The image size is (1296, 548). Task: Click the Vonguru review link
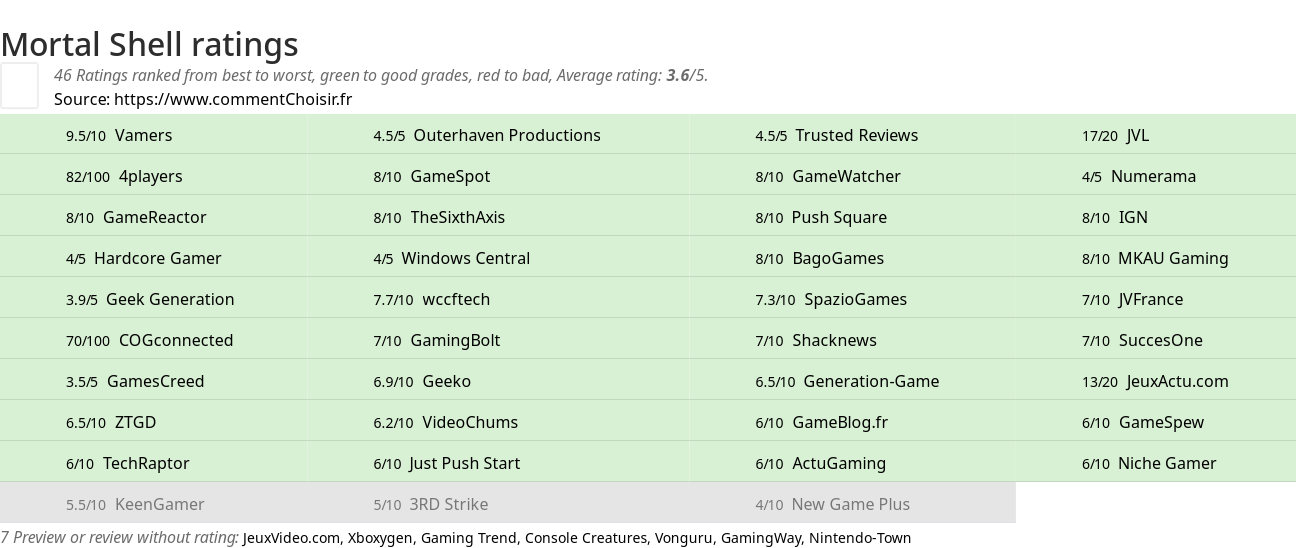[x=684, y=538]
